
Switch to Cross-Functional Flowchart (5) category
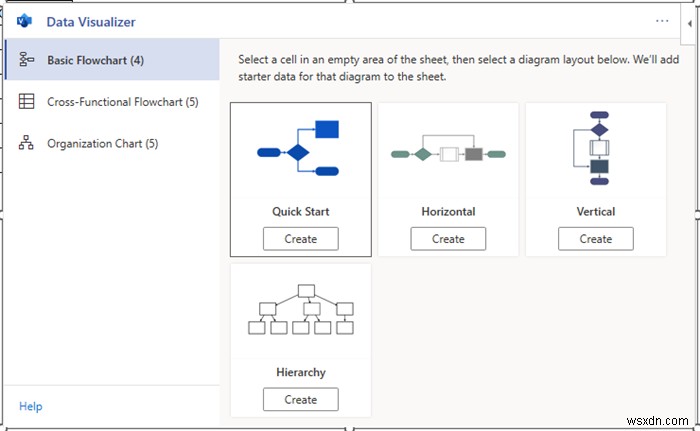[112, 101]
